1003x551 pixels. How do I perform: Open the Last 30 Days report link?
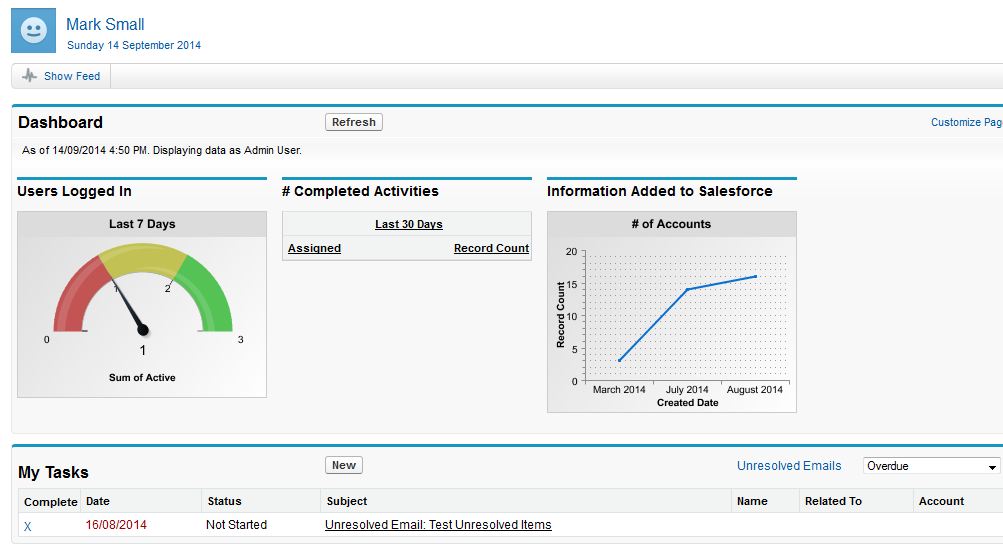pyautogui.click(x=408, y=224)
